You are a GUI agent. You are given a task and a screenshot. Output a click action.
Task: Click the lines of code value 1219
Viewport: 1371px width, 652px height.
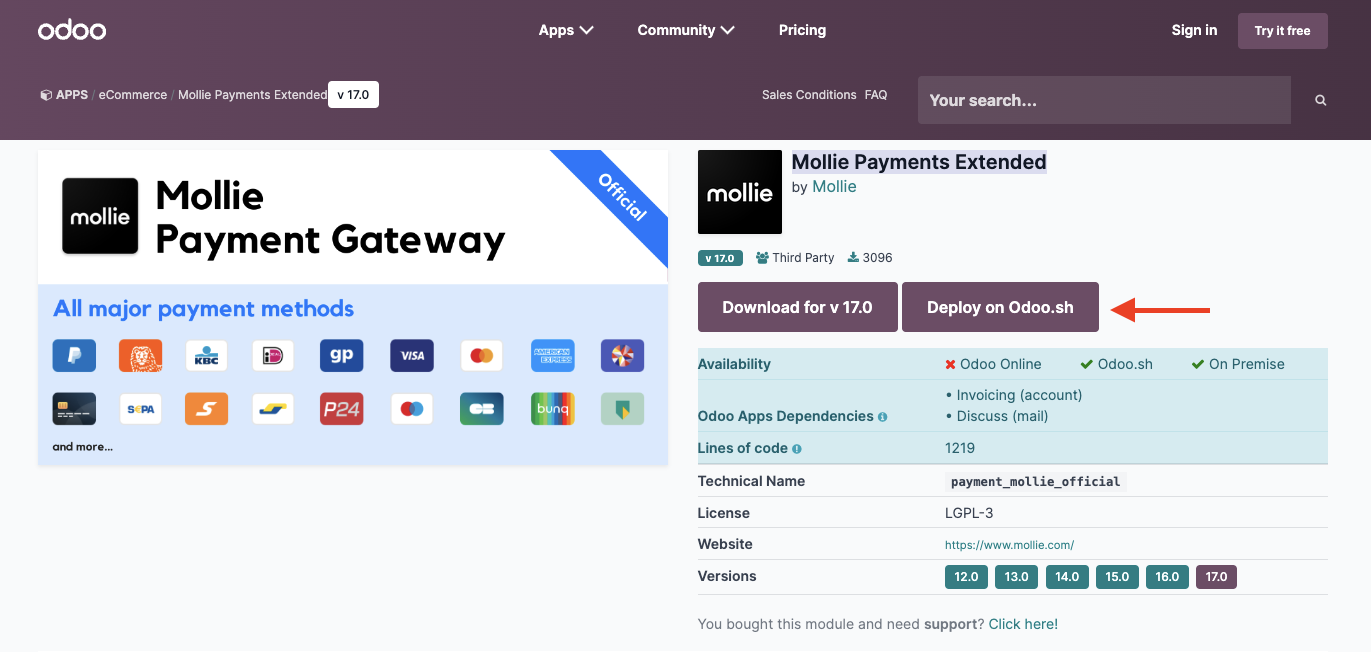pyautogui.click(x=960, y=448)
